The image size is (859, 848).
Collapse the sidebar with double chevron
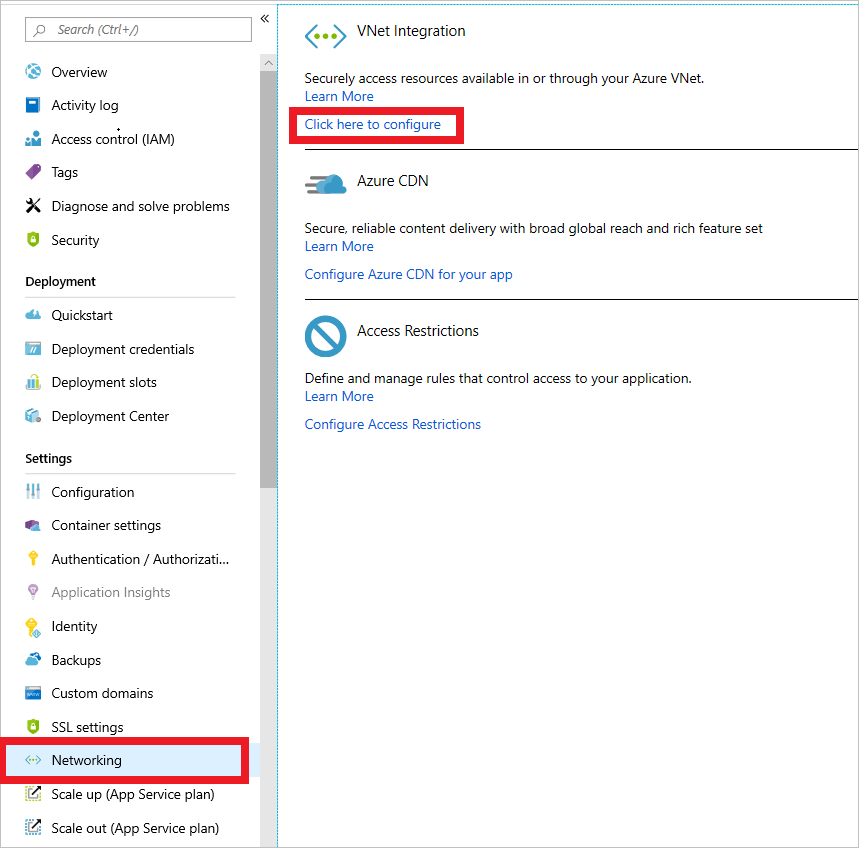pos(265,19)
